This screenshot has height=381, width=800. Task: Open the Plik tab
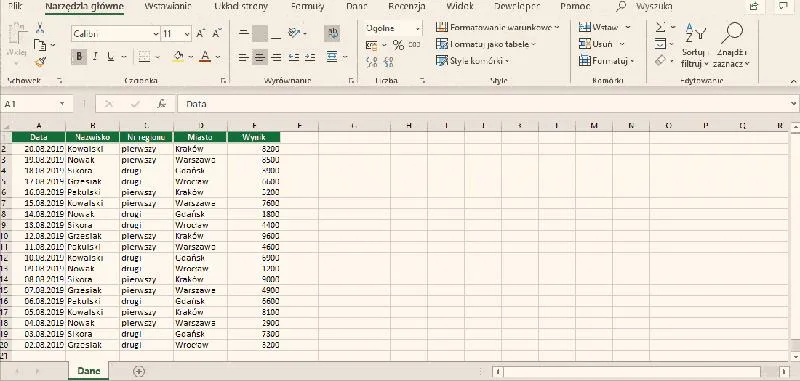pyautogui.click(x=15, y=6)
